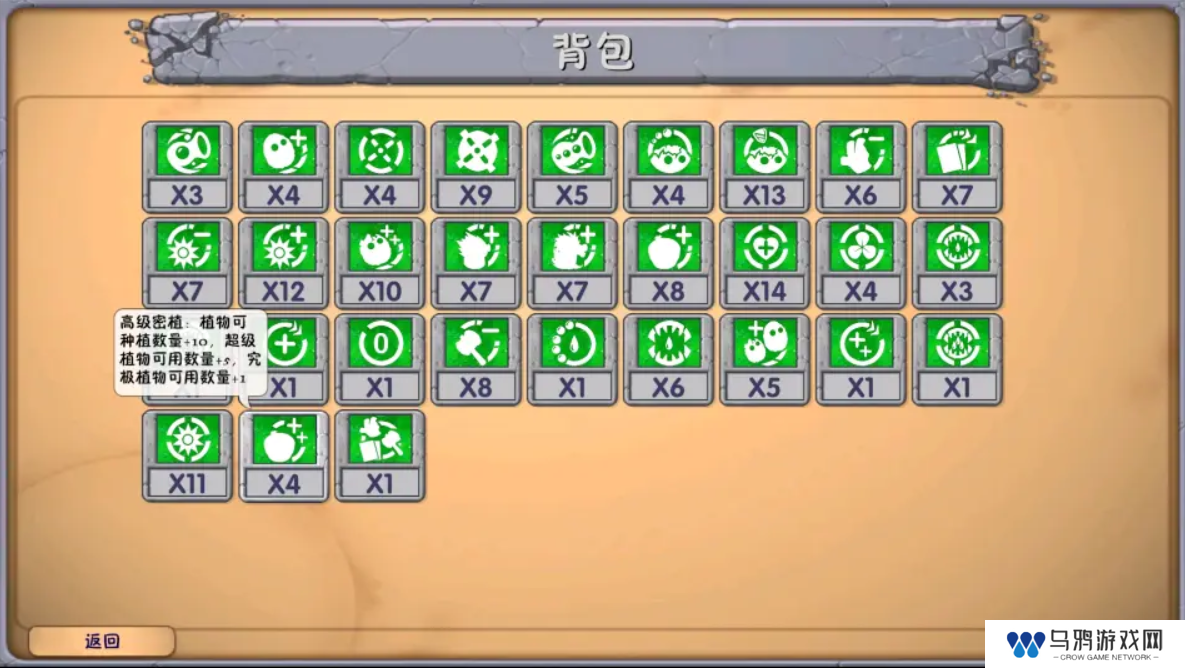Select the zombie head item labeled X13
The height and width of the screenshot is (670, 1185).
pos(764,167)
